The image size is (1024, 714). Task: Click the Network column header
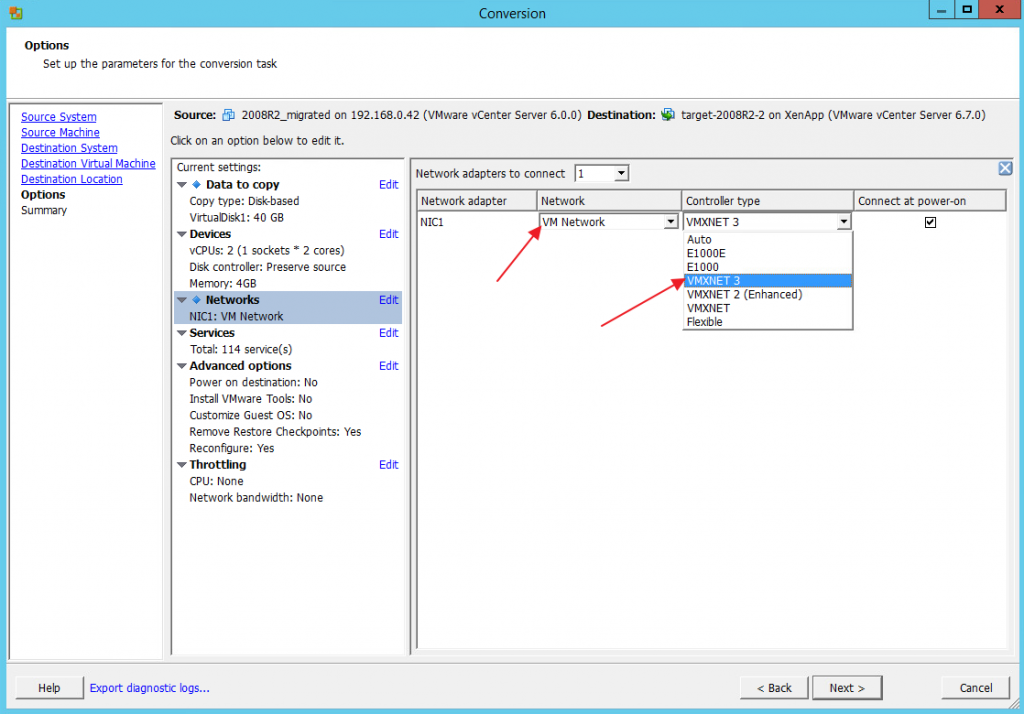tap(609, 201)
